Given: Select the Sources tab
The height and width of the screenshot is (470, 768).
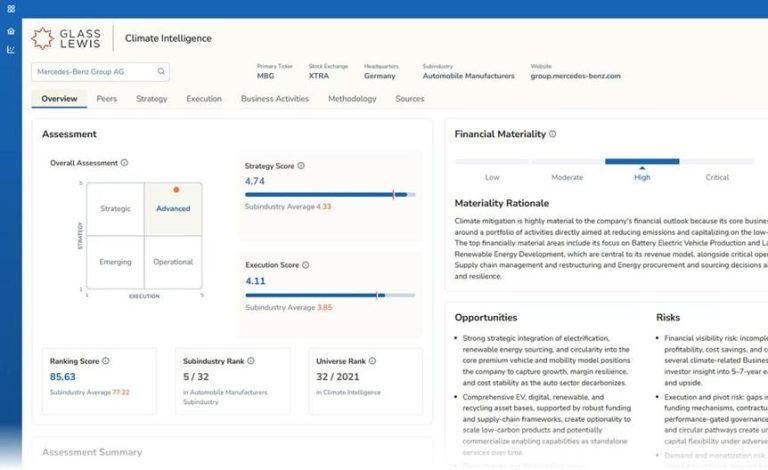Looking at the screenshot, I should (x=409, y=99).
